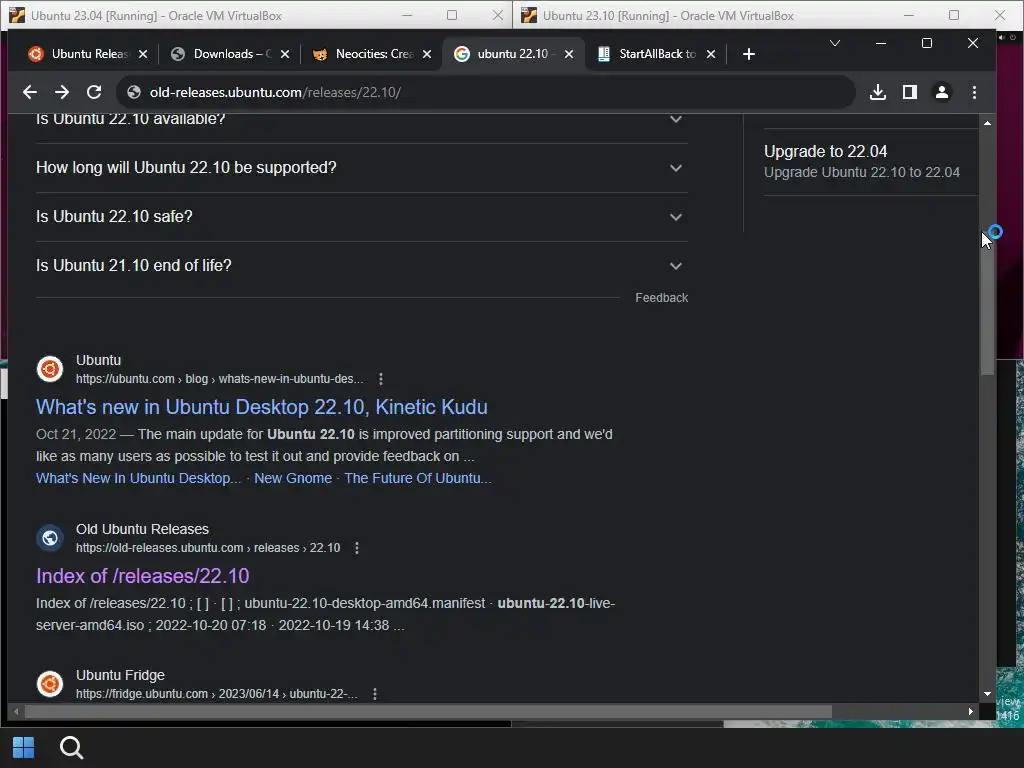The height and width of the screenshot is (768, 1024).
Task: Click the horizontal page scrollbar thumb
Action: 428,711
